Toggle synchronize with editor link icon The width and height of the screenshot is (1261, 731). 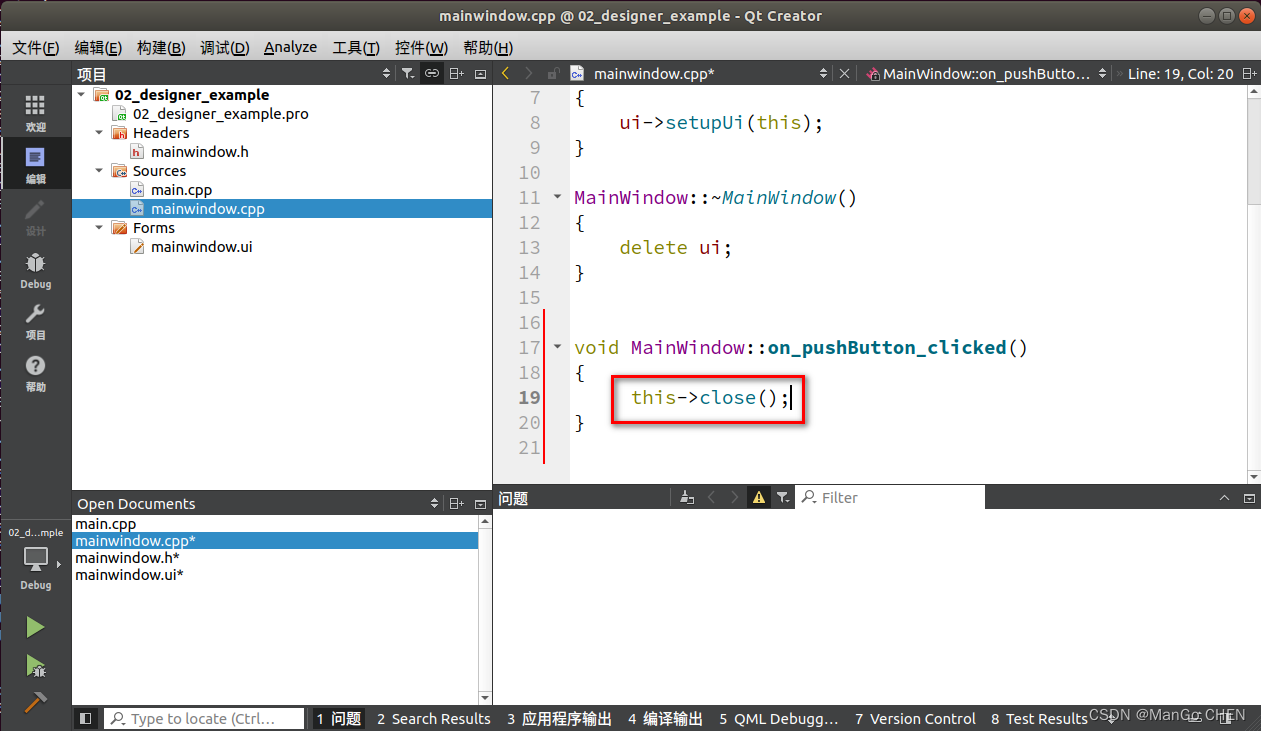(x=432, y=73)
